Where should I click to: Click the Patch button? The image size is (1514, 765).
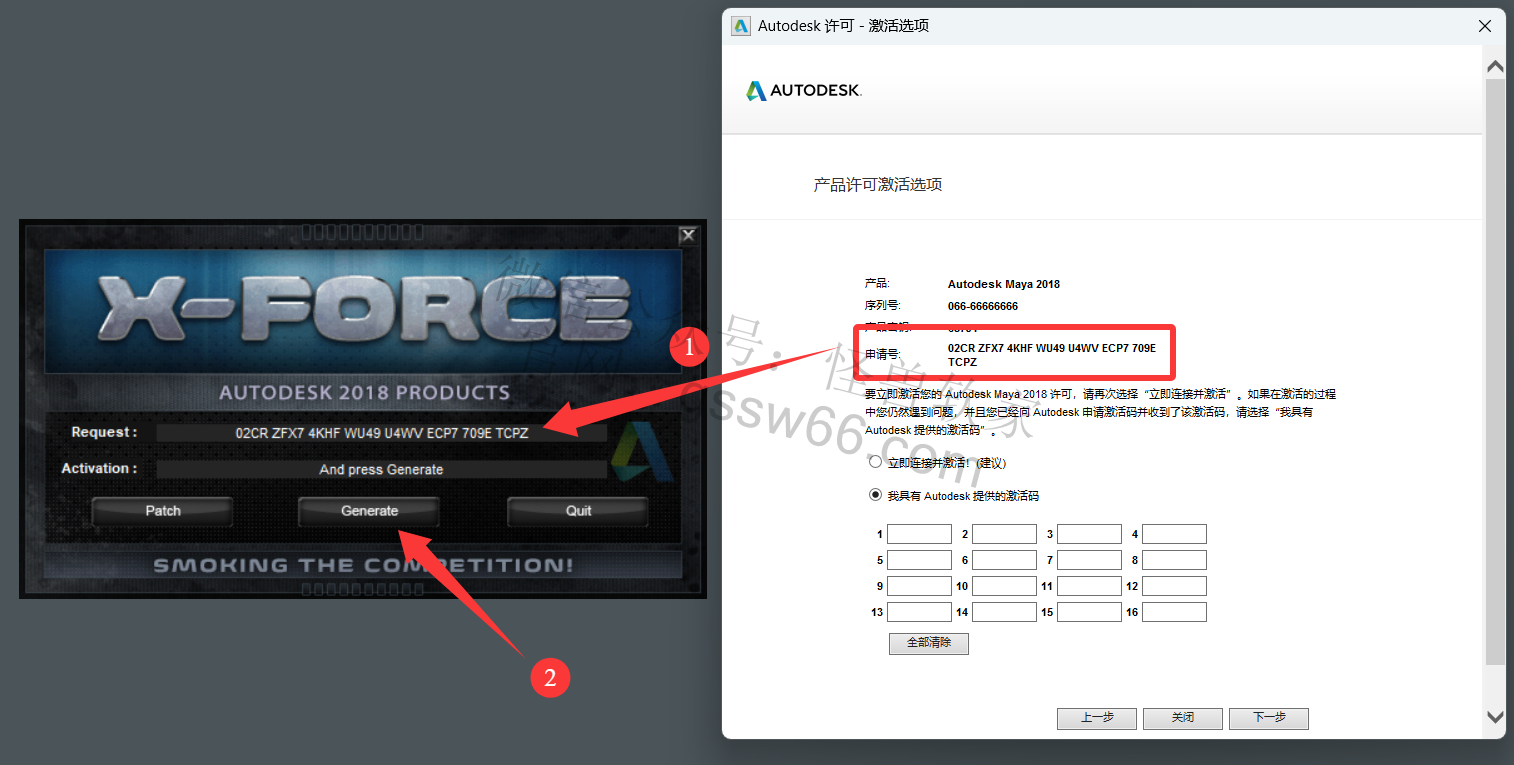[x=163, y=511]
